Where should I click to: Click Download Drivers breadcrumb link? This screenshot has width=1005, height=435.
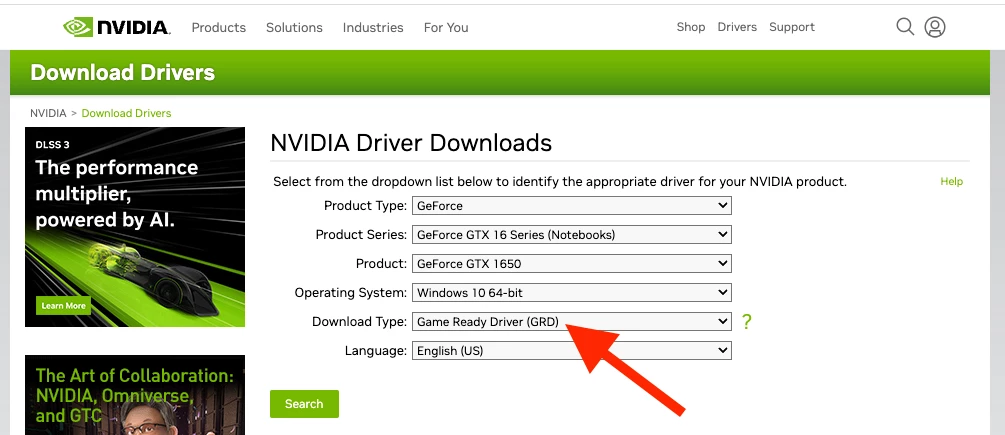coord(126,113)
